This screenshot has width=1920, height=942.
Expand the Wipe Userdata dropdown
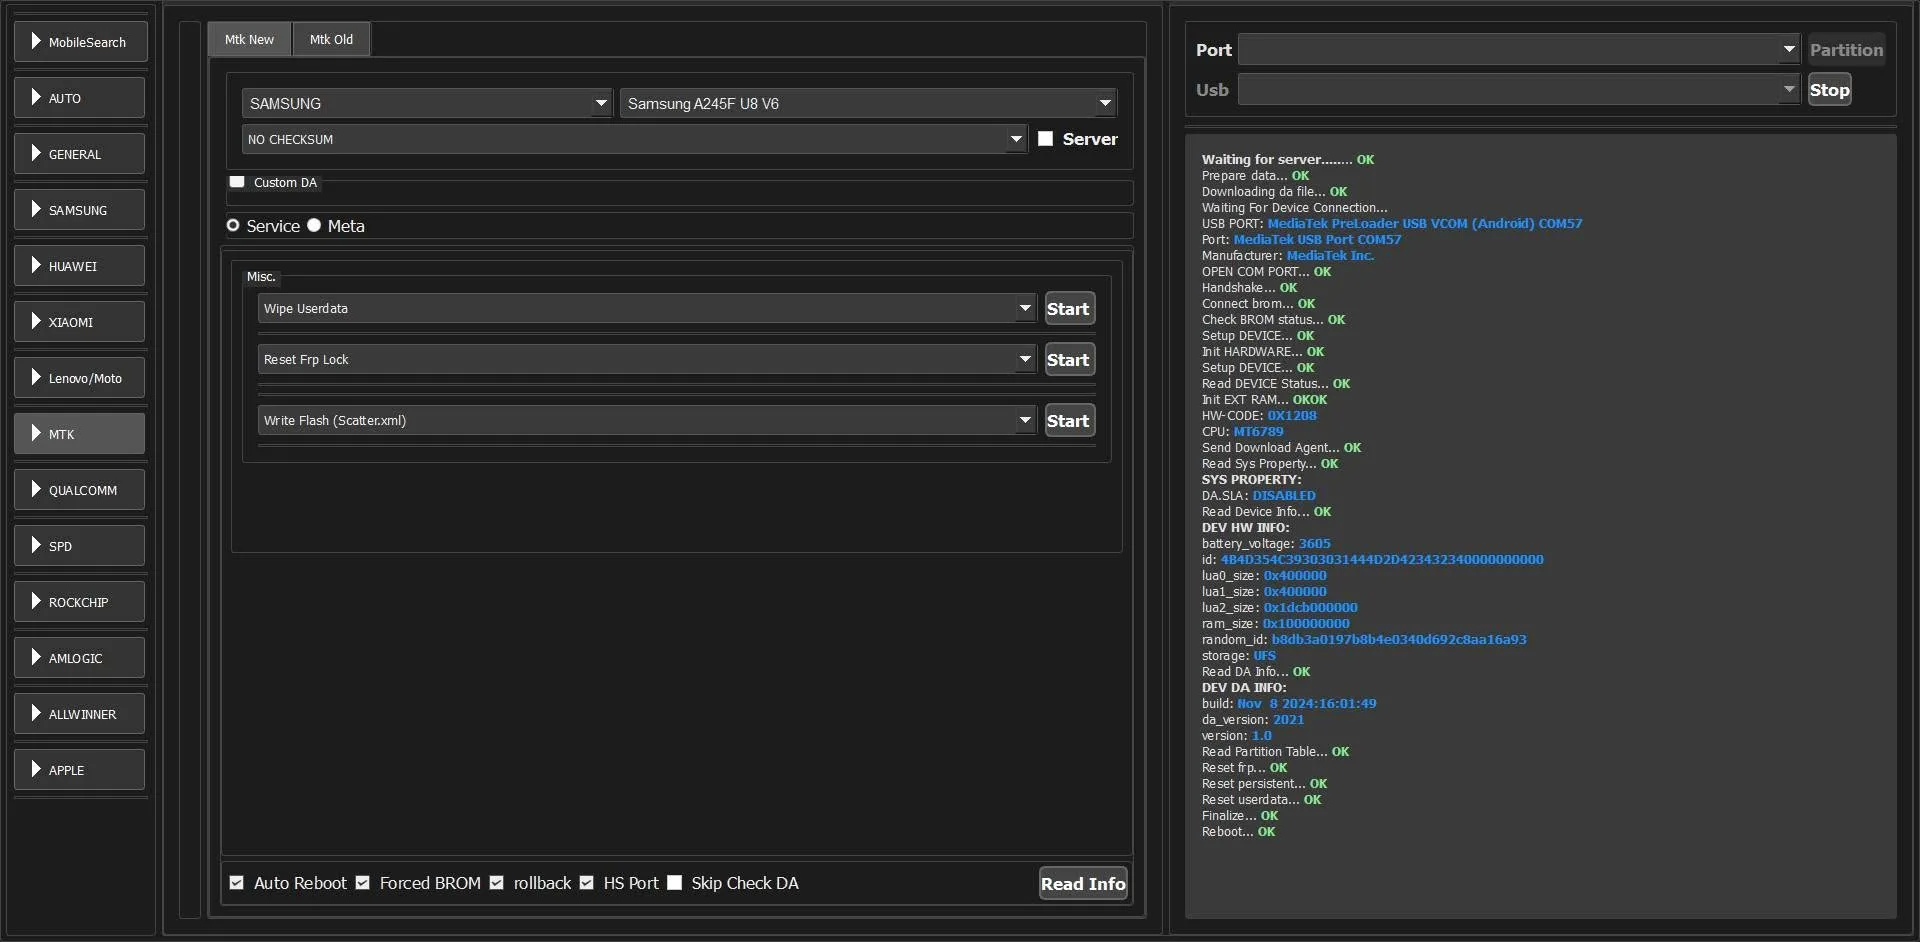(x=646, y=308)
